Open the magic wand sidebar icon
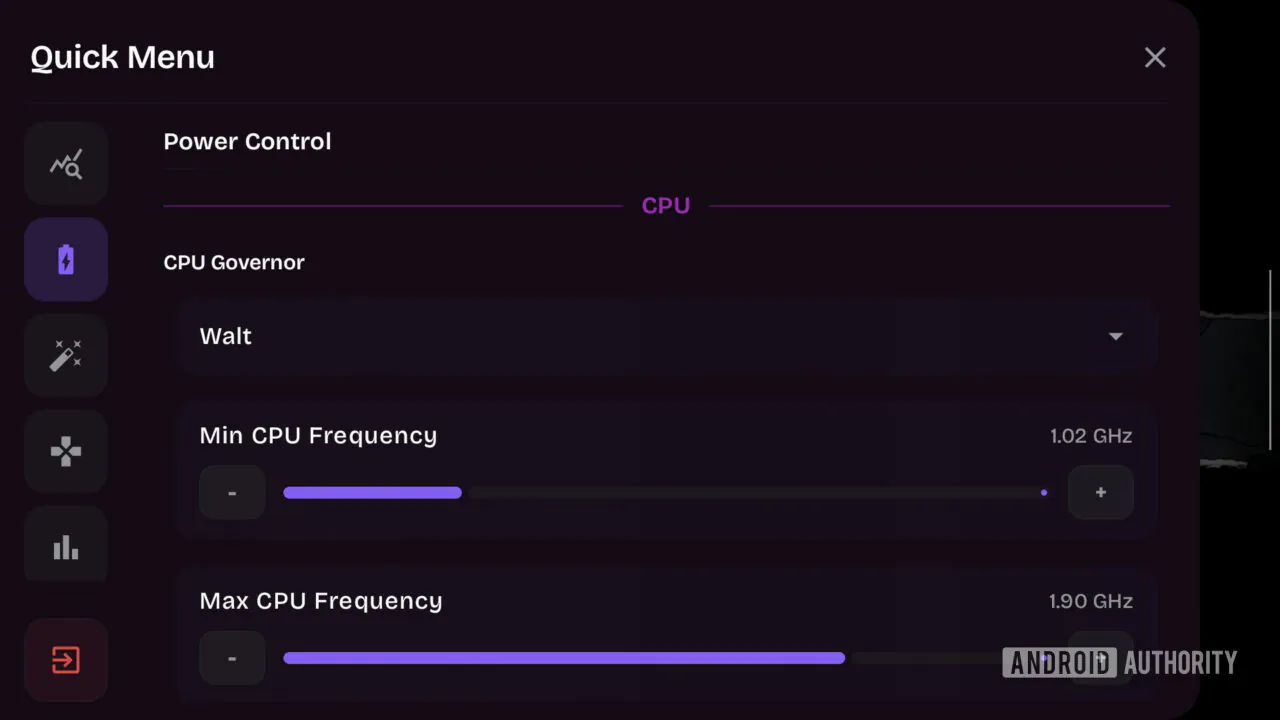This screenshot has width=1280, height=720. (x=66, y=356)
